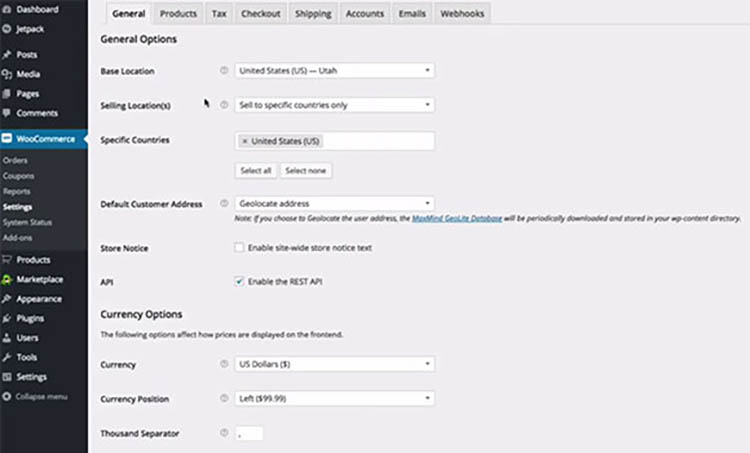Switch to the Emails tab
The image size is (750, 453).
[x=412, y=13]
